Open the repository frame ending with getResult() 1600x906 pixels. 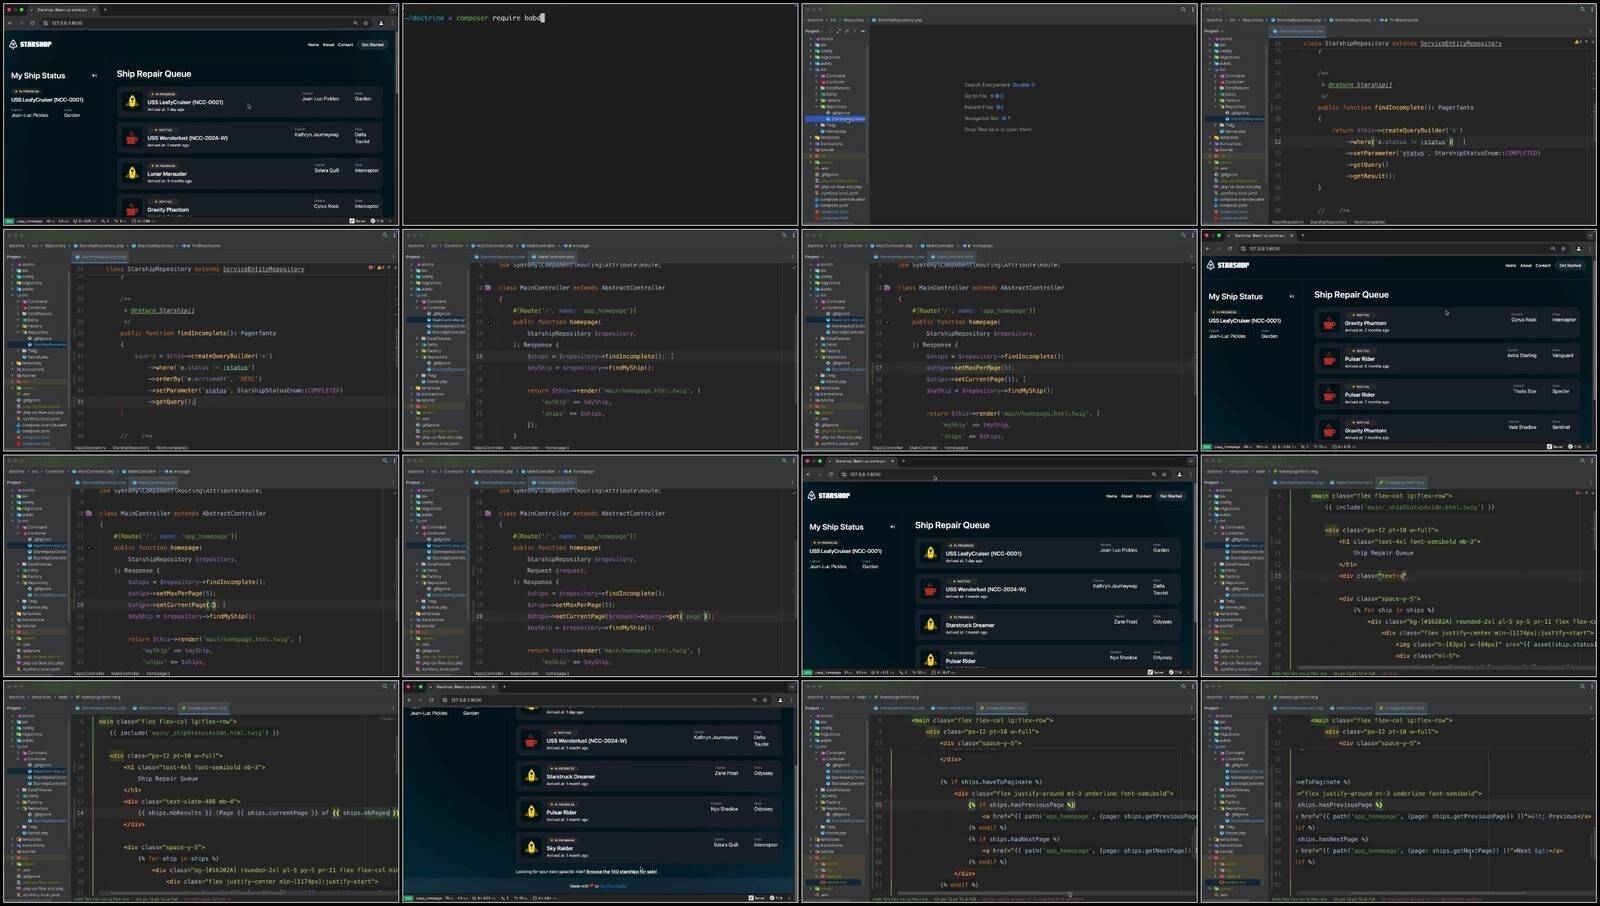1399,114
